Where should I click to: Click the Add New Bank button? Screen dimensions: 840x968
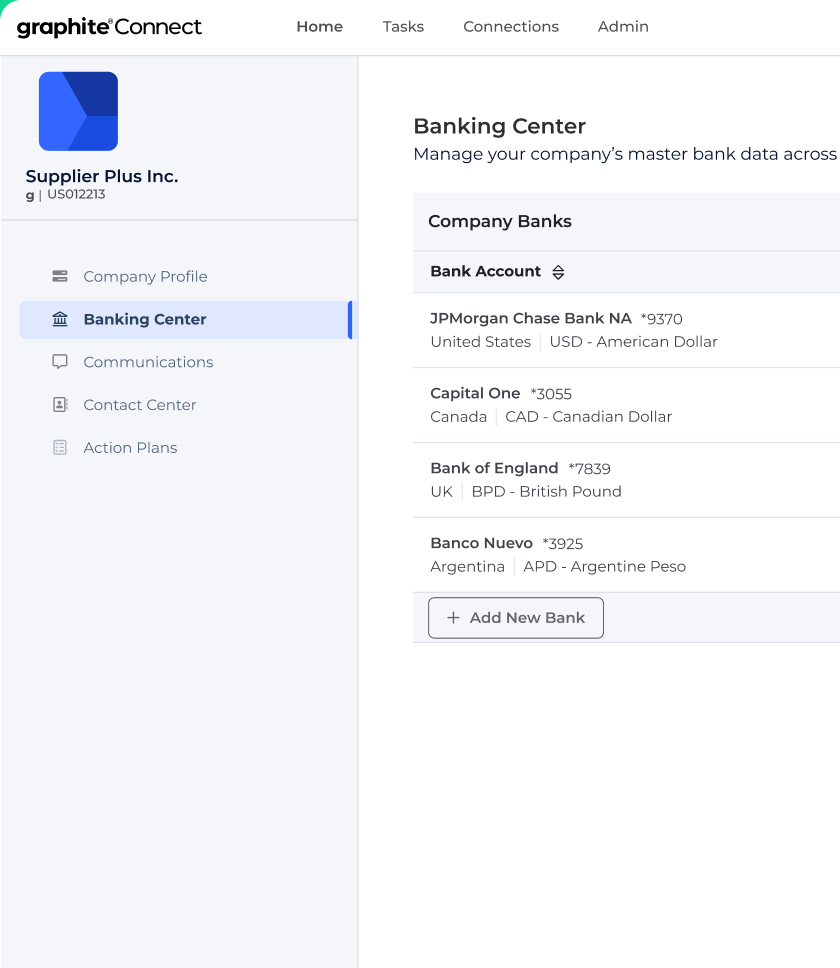click(x=515, y=618)
